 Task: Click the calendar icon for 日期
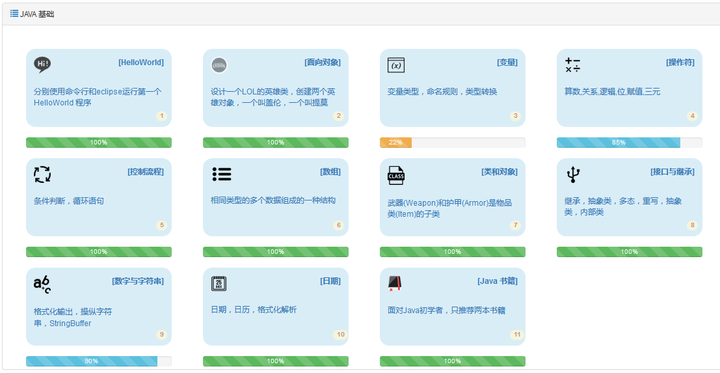click(x=219, y=284)
